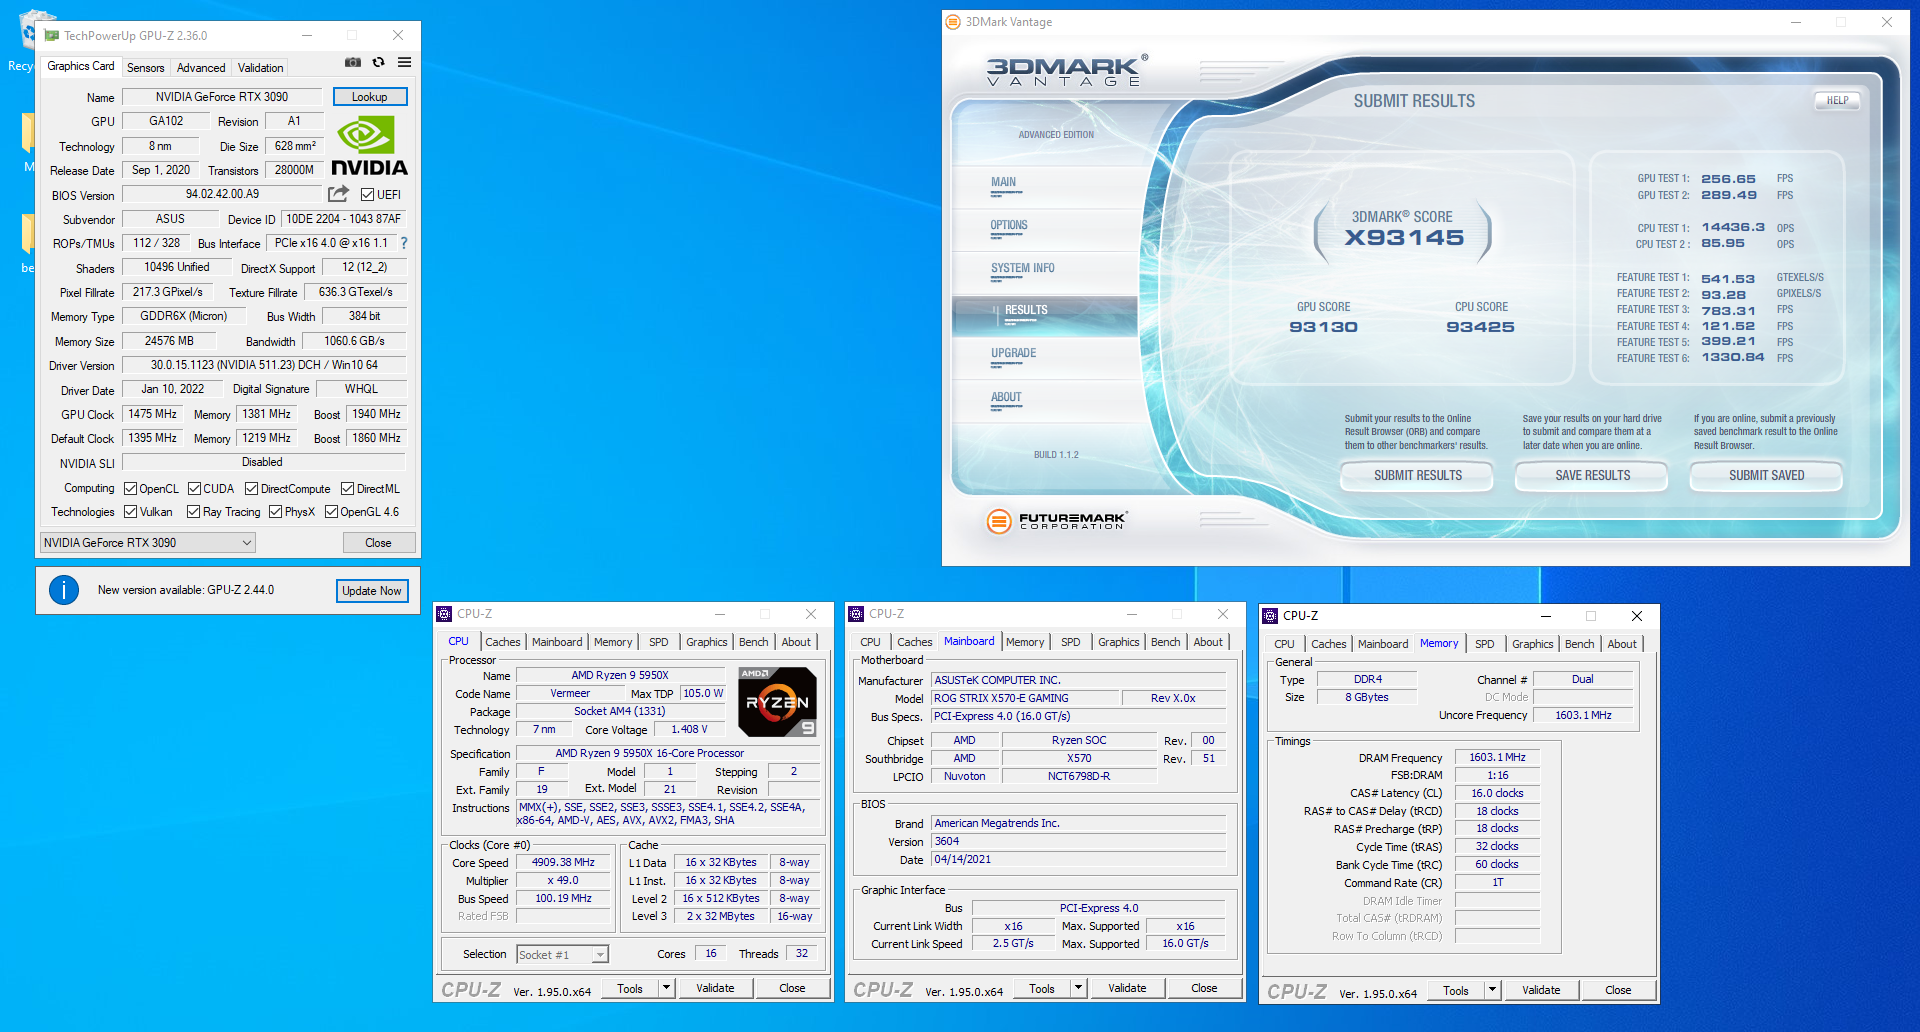The width and height of the screenshot is (1920, 1032).
Task: Click the GPU name field NVIDIA GeForce RTX 3090
Action: coord(222,97)
